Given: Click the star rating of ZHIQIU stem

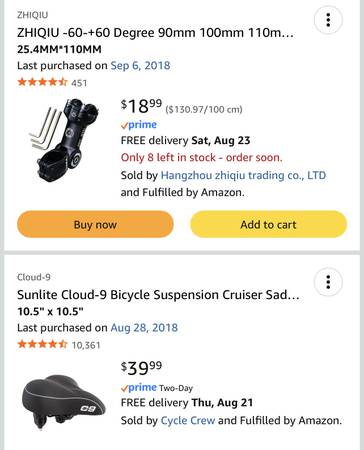Looking at the screenshot, I should click(x=42, y=82).
